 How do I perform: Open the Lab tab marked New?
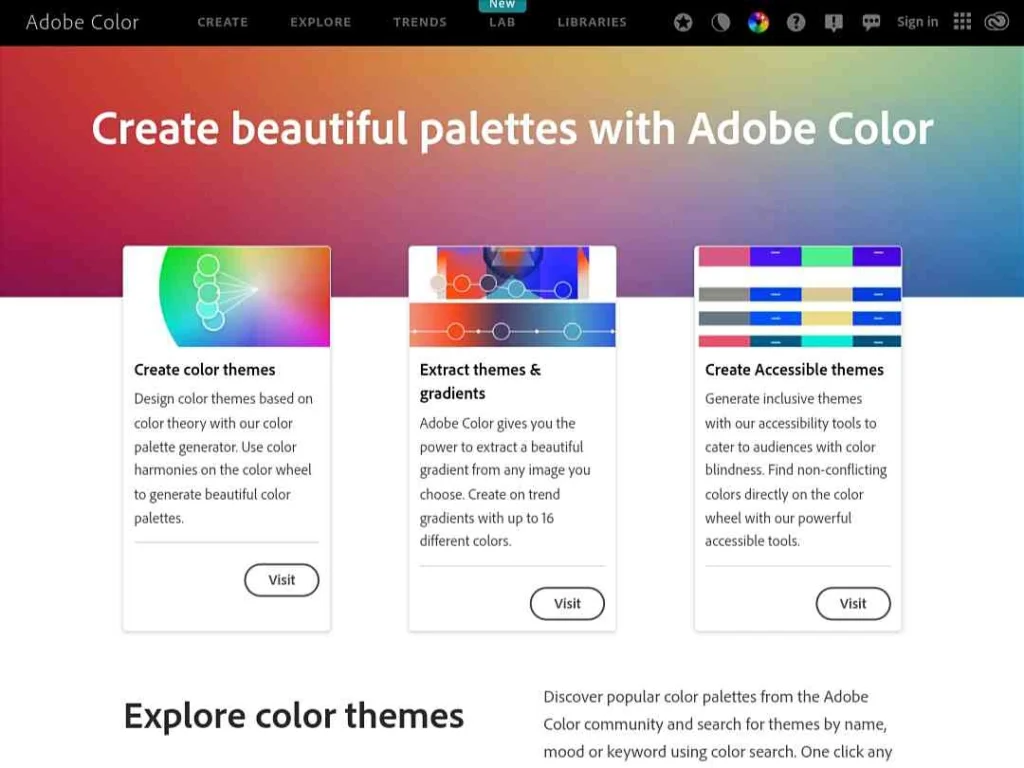tap(502, 22)
